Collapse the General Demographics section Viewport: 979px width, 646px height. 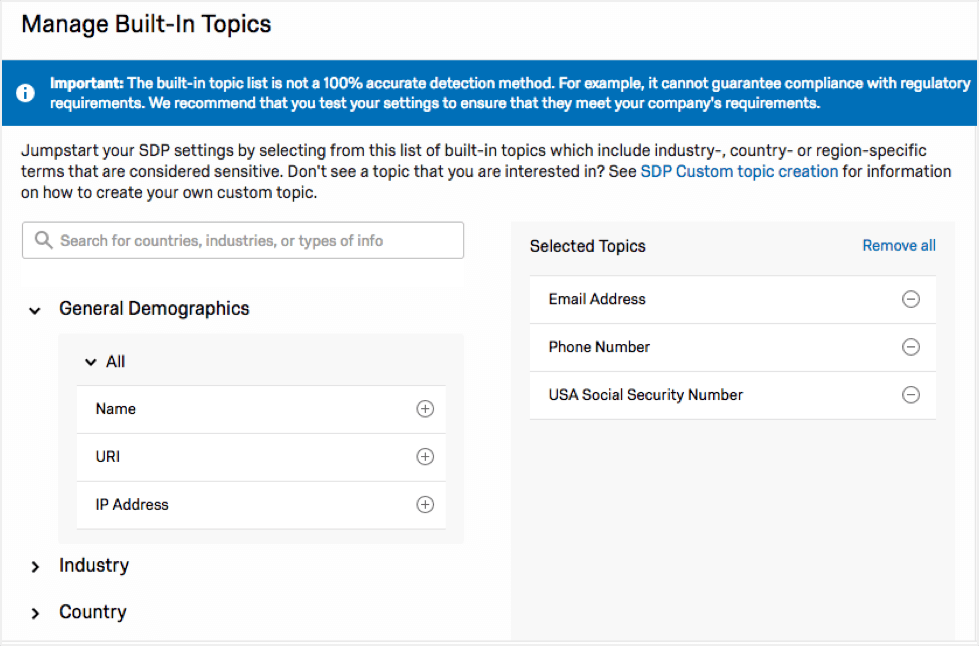coord(35,311)
